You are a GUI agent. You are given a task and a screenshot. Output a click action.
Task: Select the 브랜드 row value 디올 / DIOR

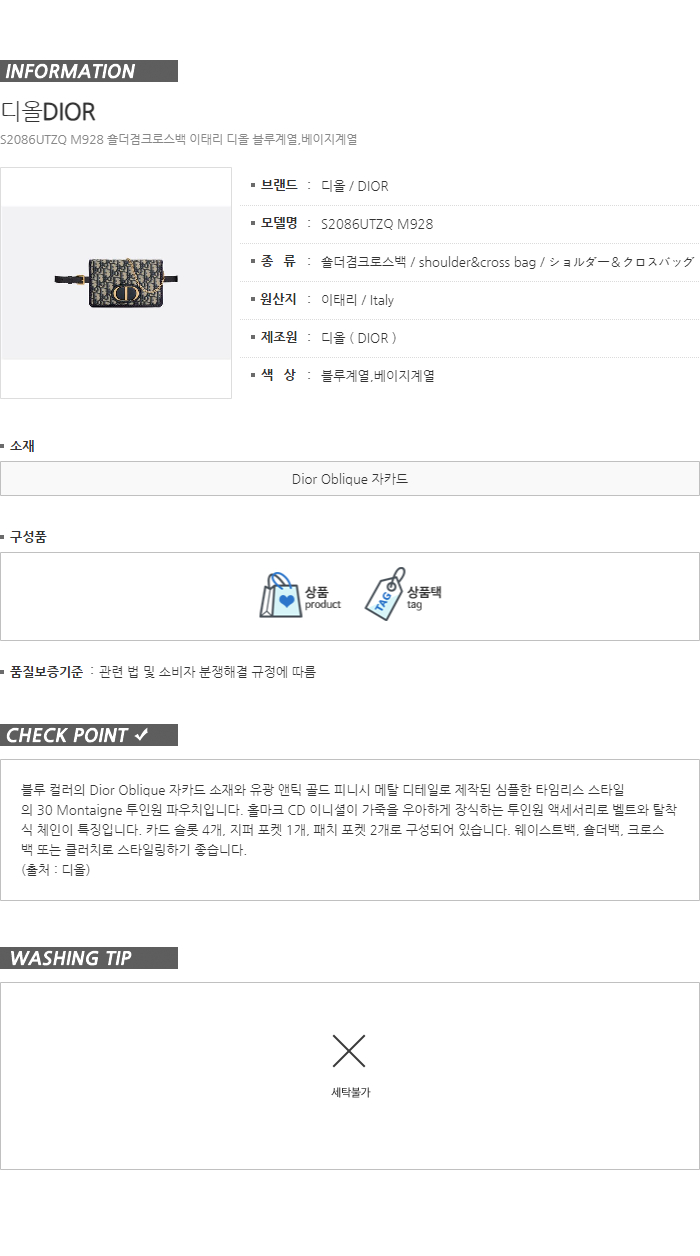[355, 186]
